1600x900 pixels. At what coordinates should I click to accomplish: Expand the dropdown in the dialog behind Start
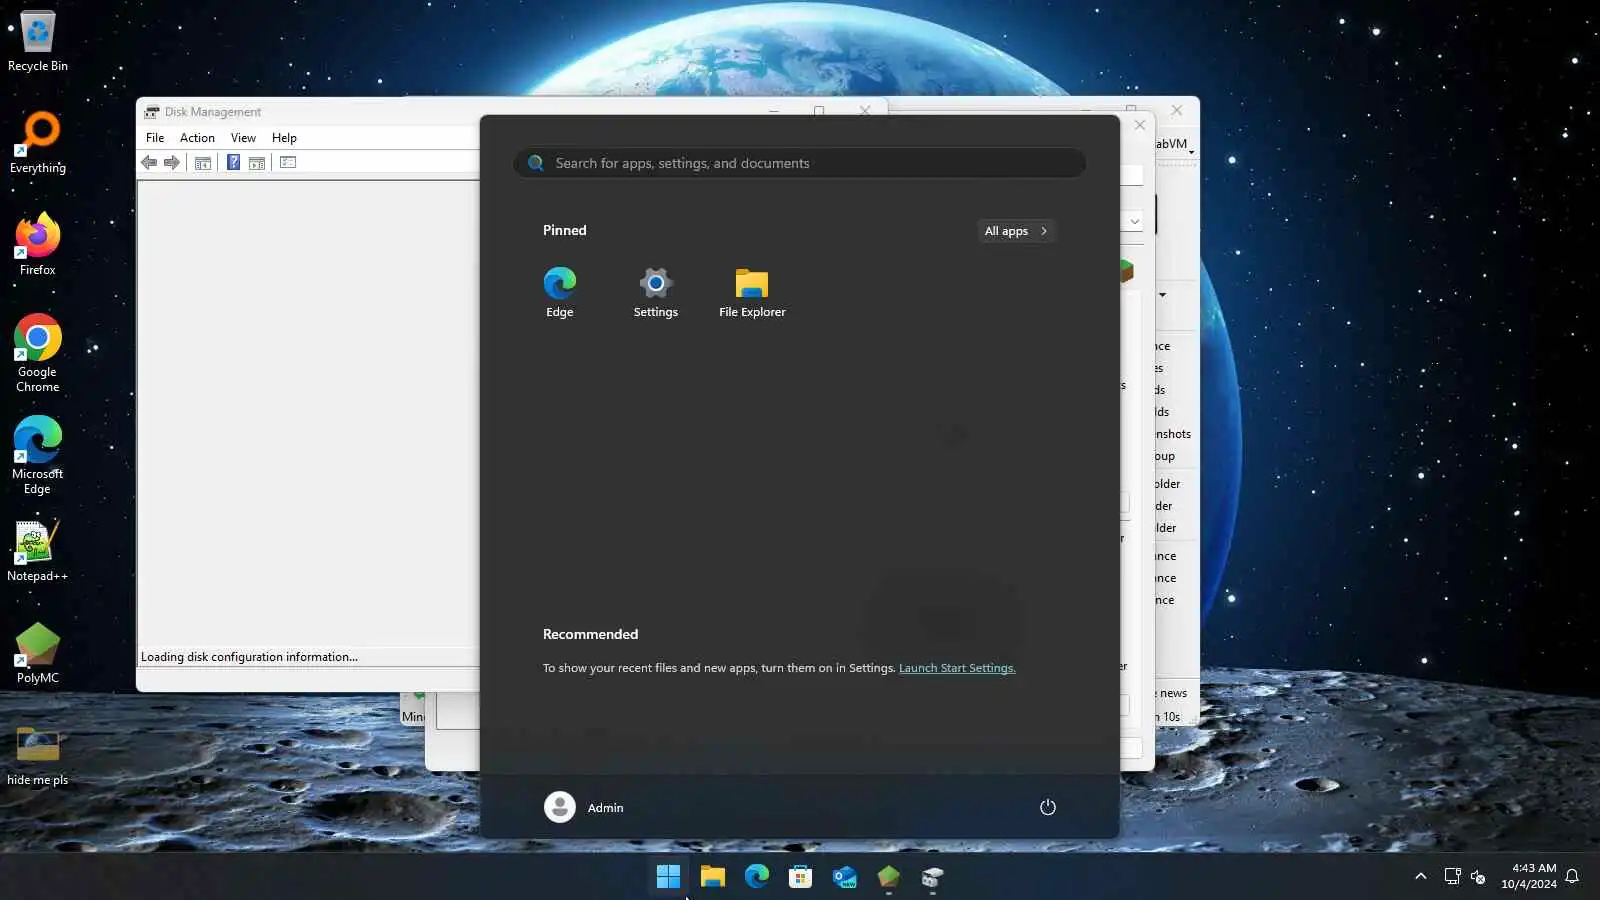click(1134, 221)
